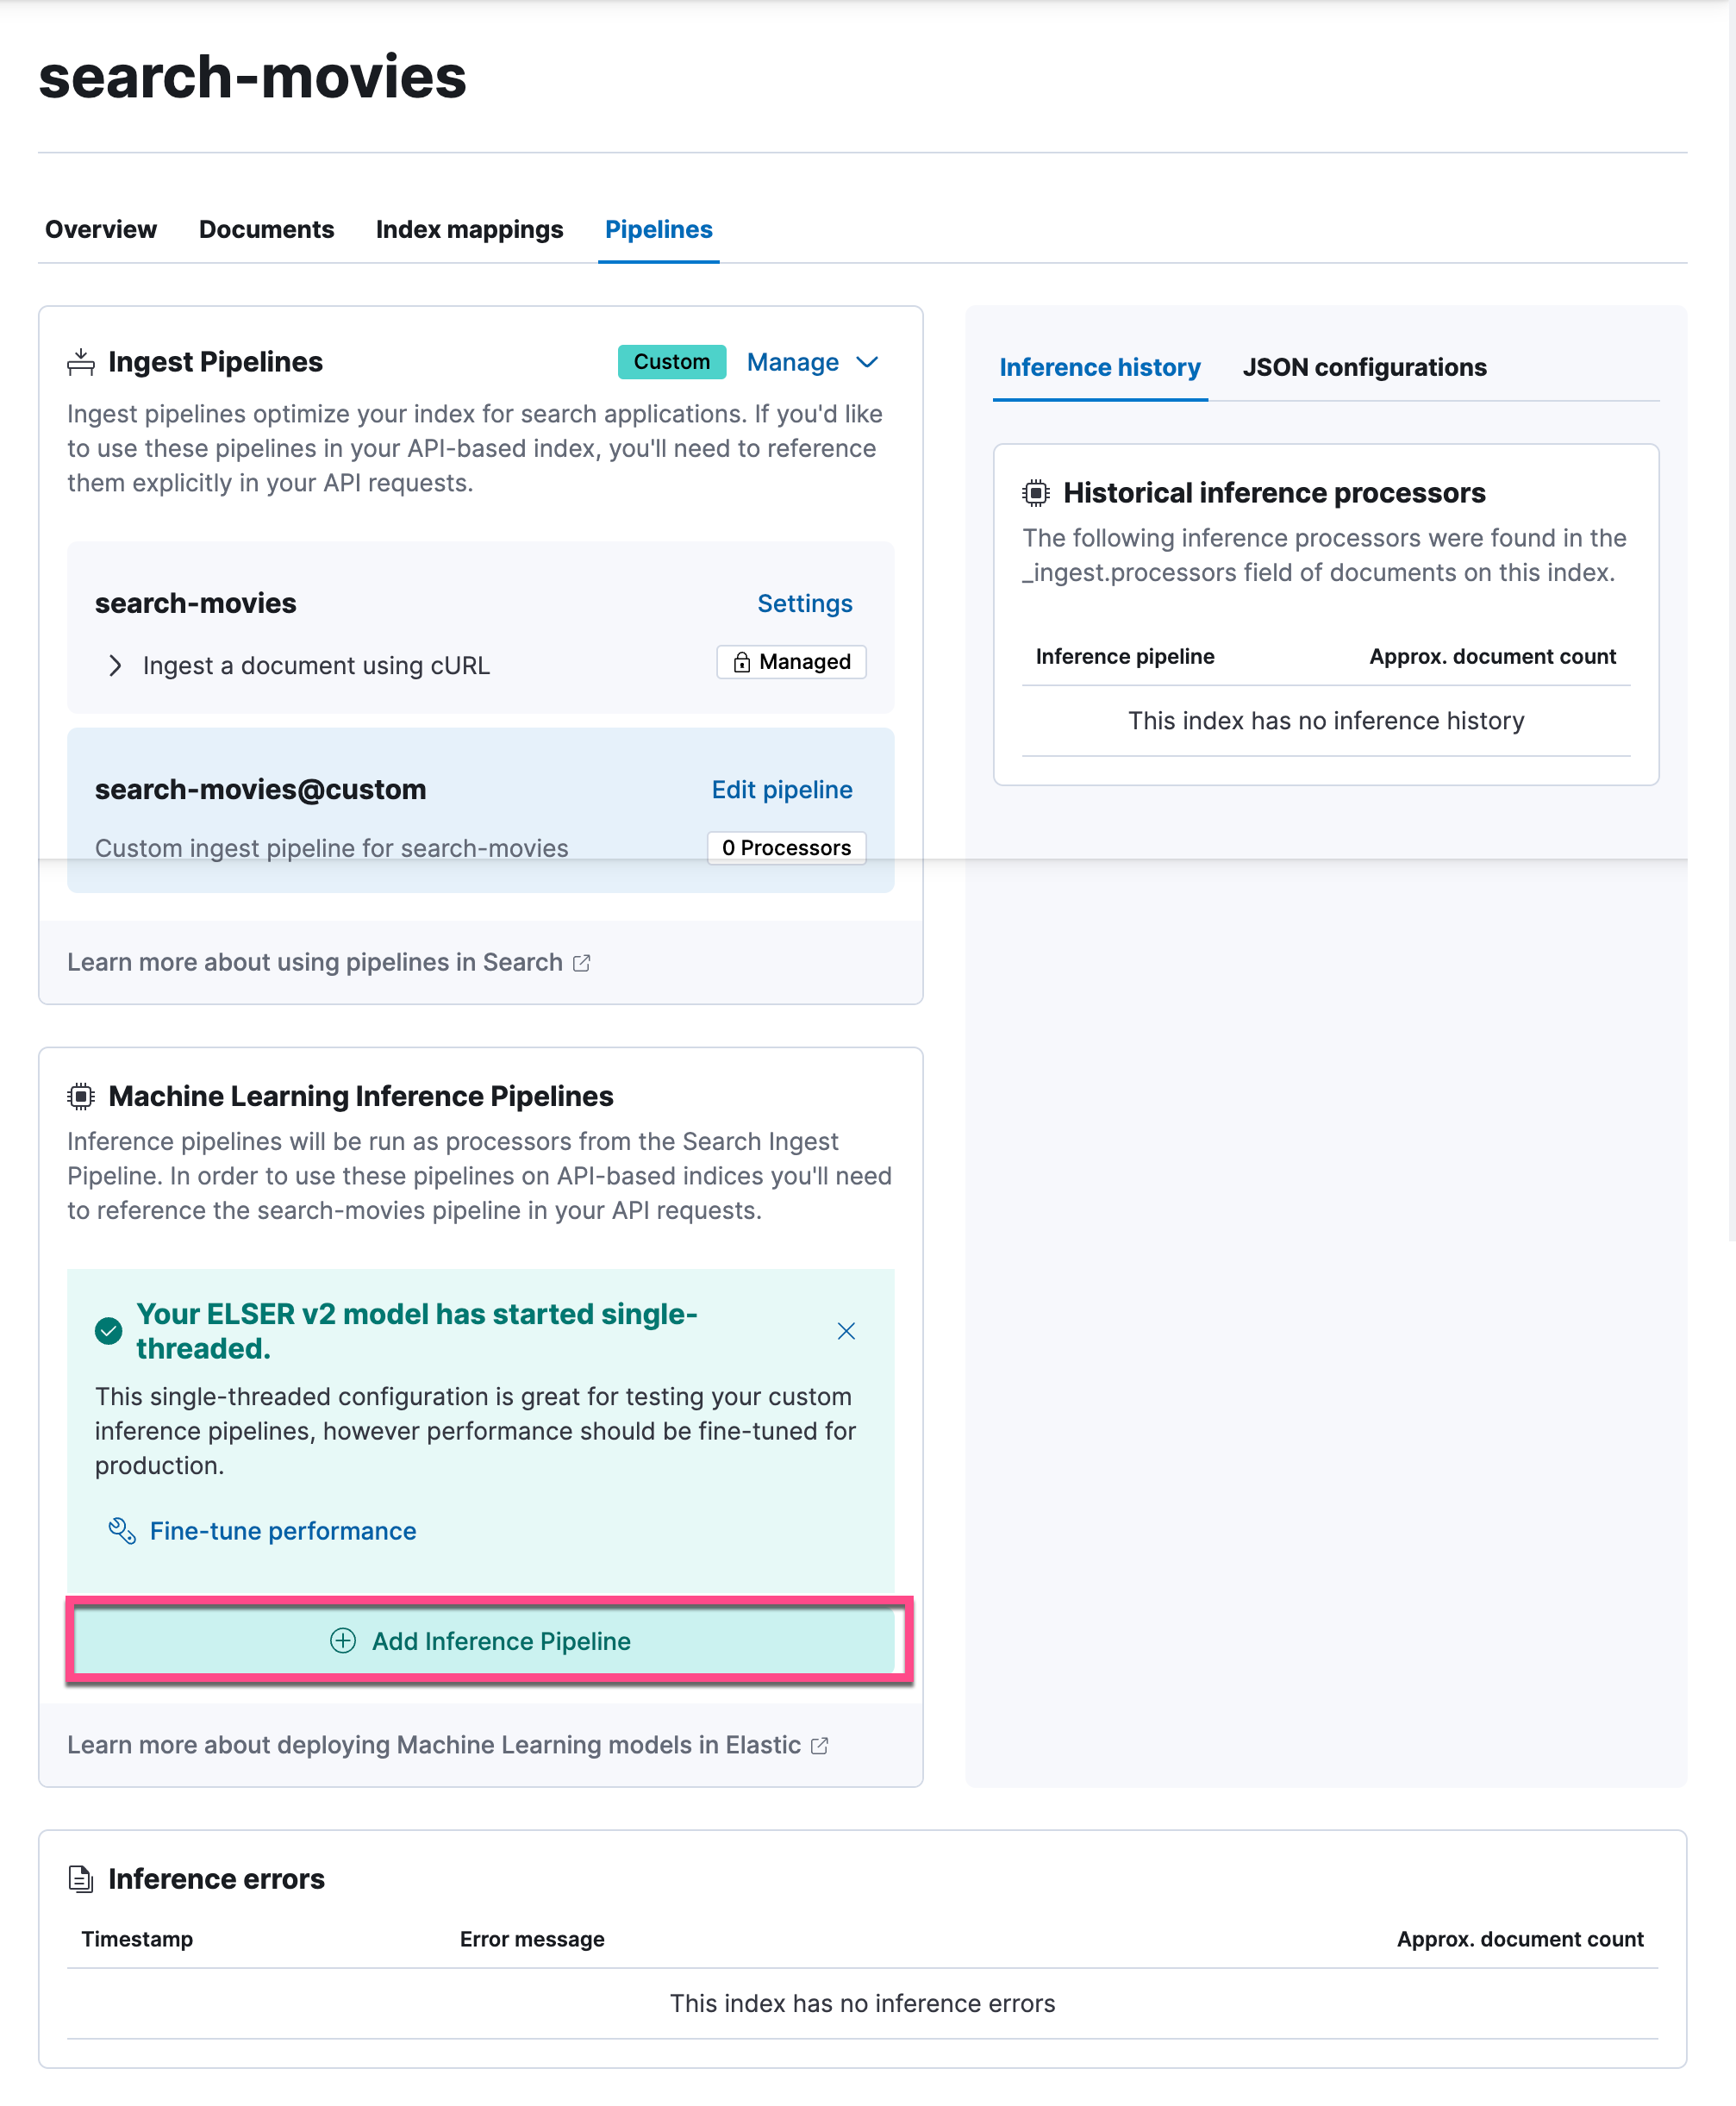
Task: Select the Documents tab
Action: click(x=266, y=229)
